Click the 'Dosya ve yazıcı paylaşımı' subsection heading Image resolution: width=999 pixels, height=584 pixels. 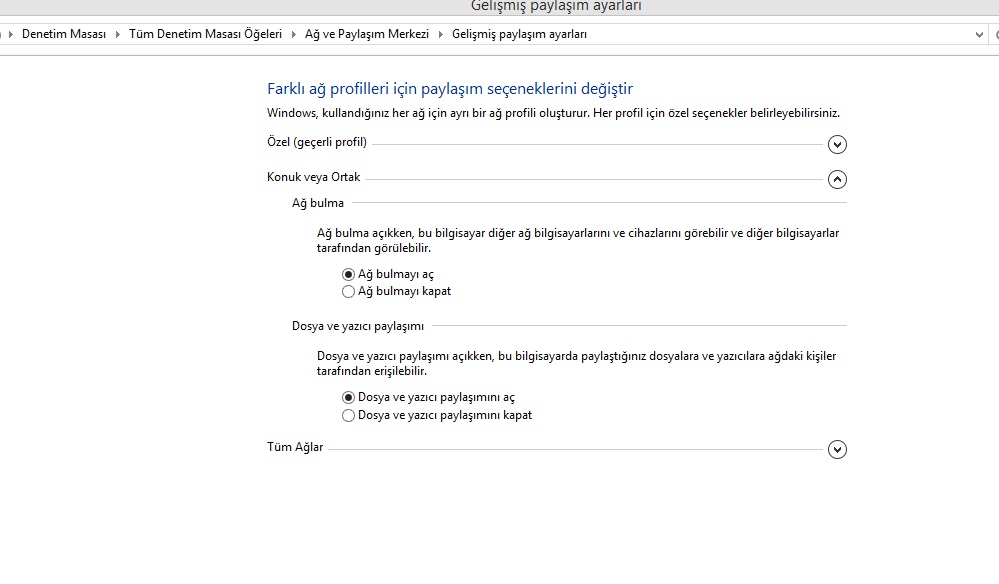point(358,326)
